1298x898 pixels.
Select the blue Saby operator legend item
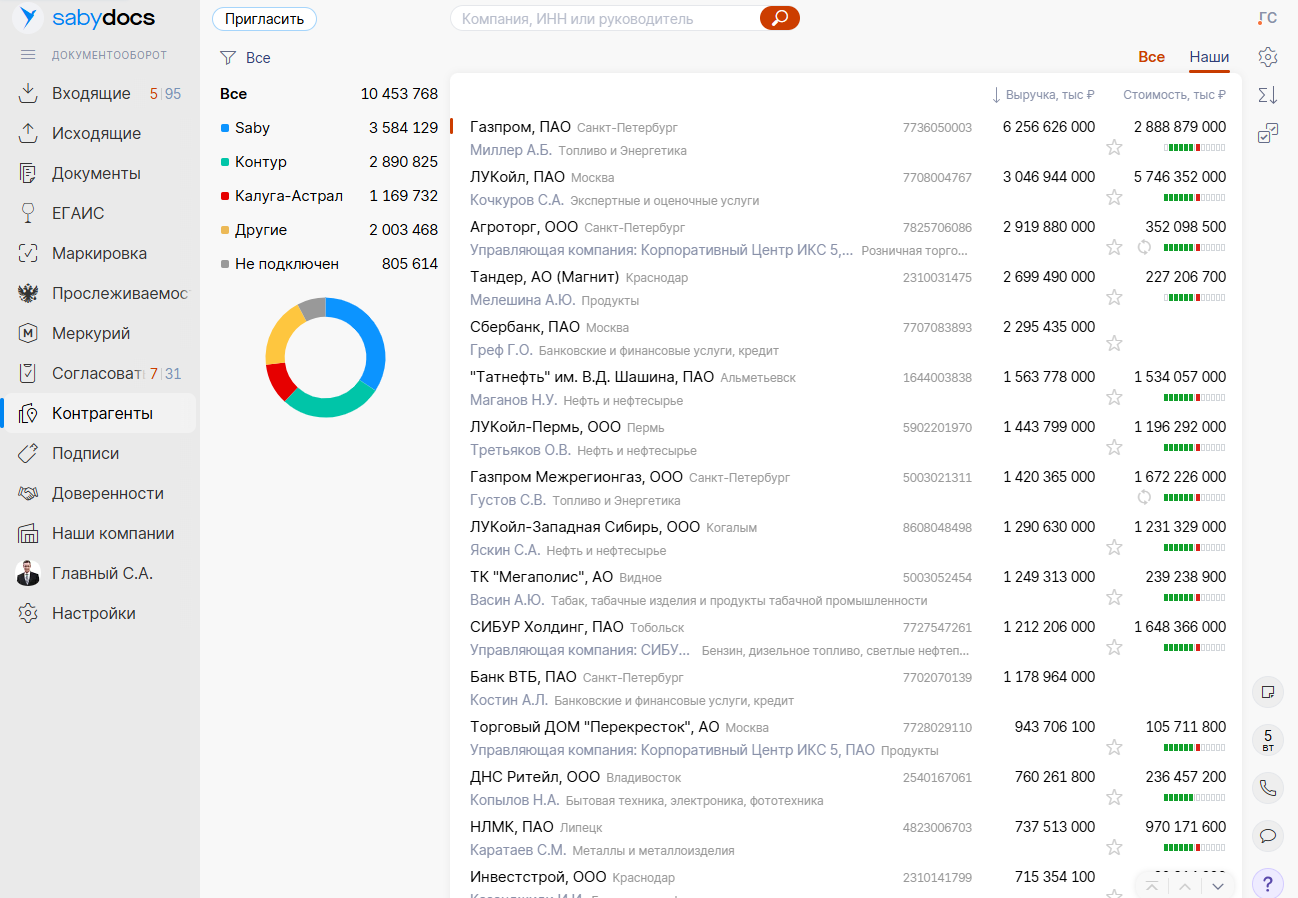click(252, 128)
